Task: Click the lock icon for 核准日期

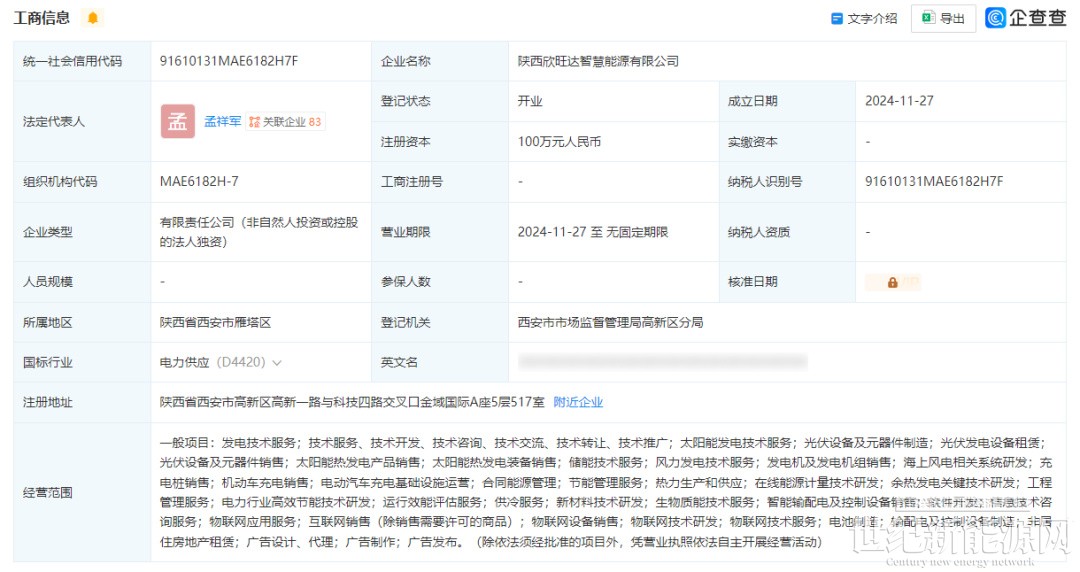Action: pos(892,282)
